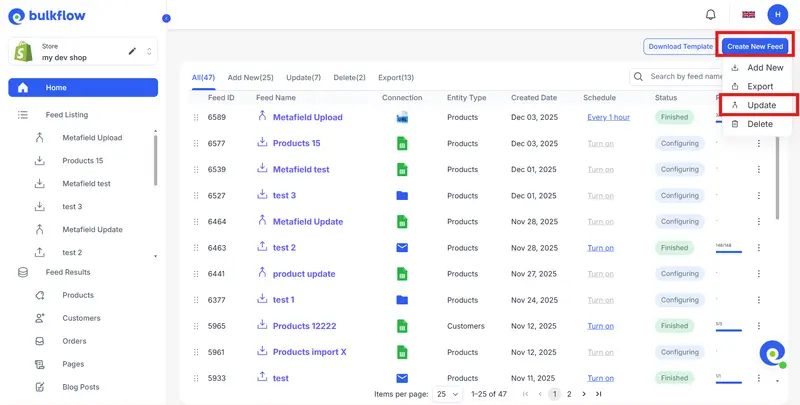
Task: Switch to the All(47) tab
Action: [203, 78]
